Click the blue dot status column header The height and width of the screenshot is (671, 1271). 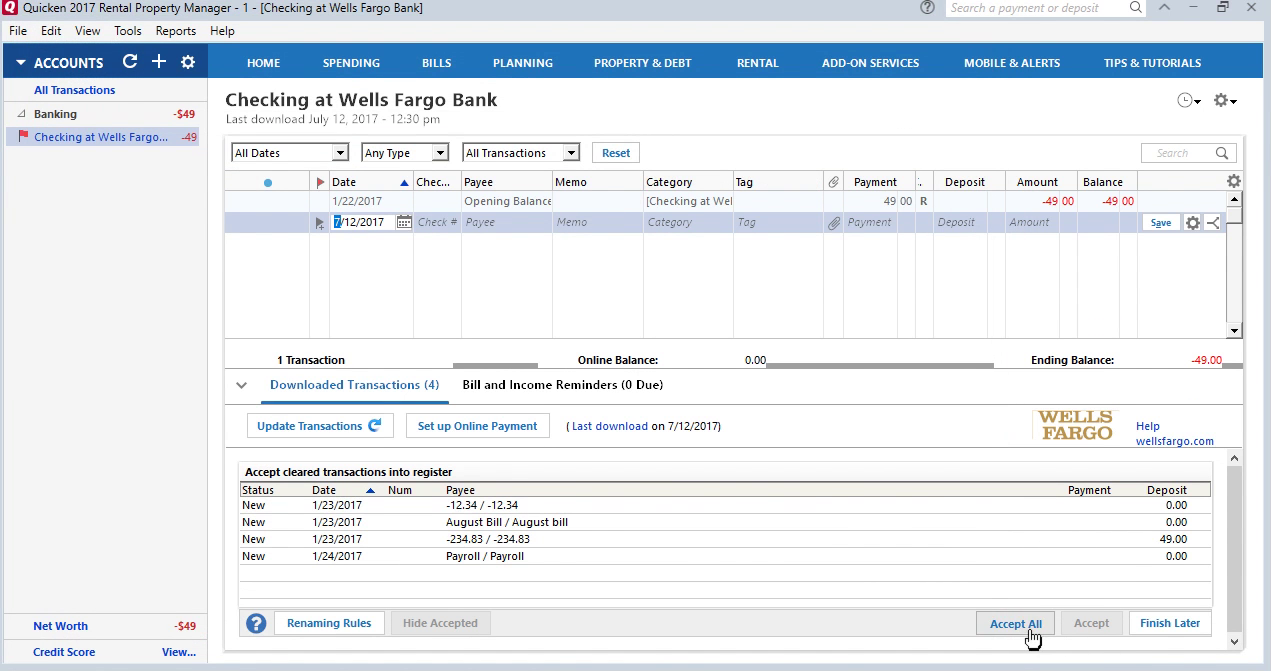click(267, 183)
